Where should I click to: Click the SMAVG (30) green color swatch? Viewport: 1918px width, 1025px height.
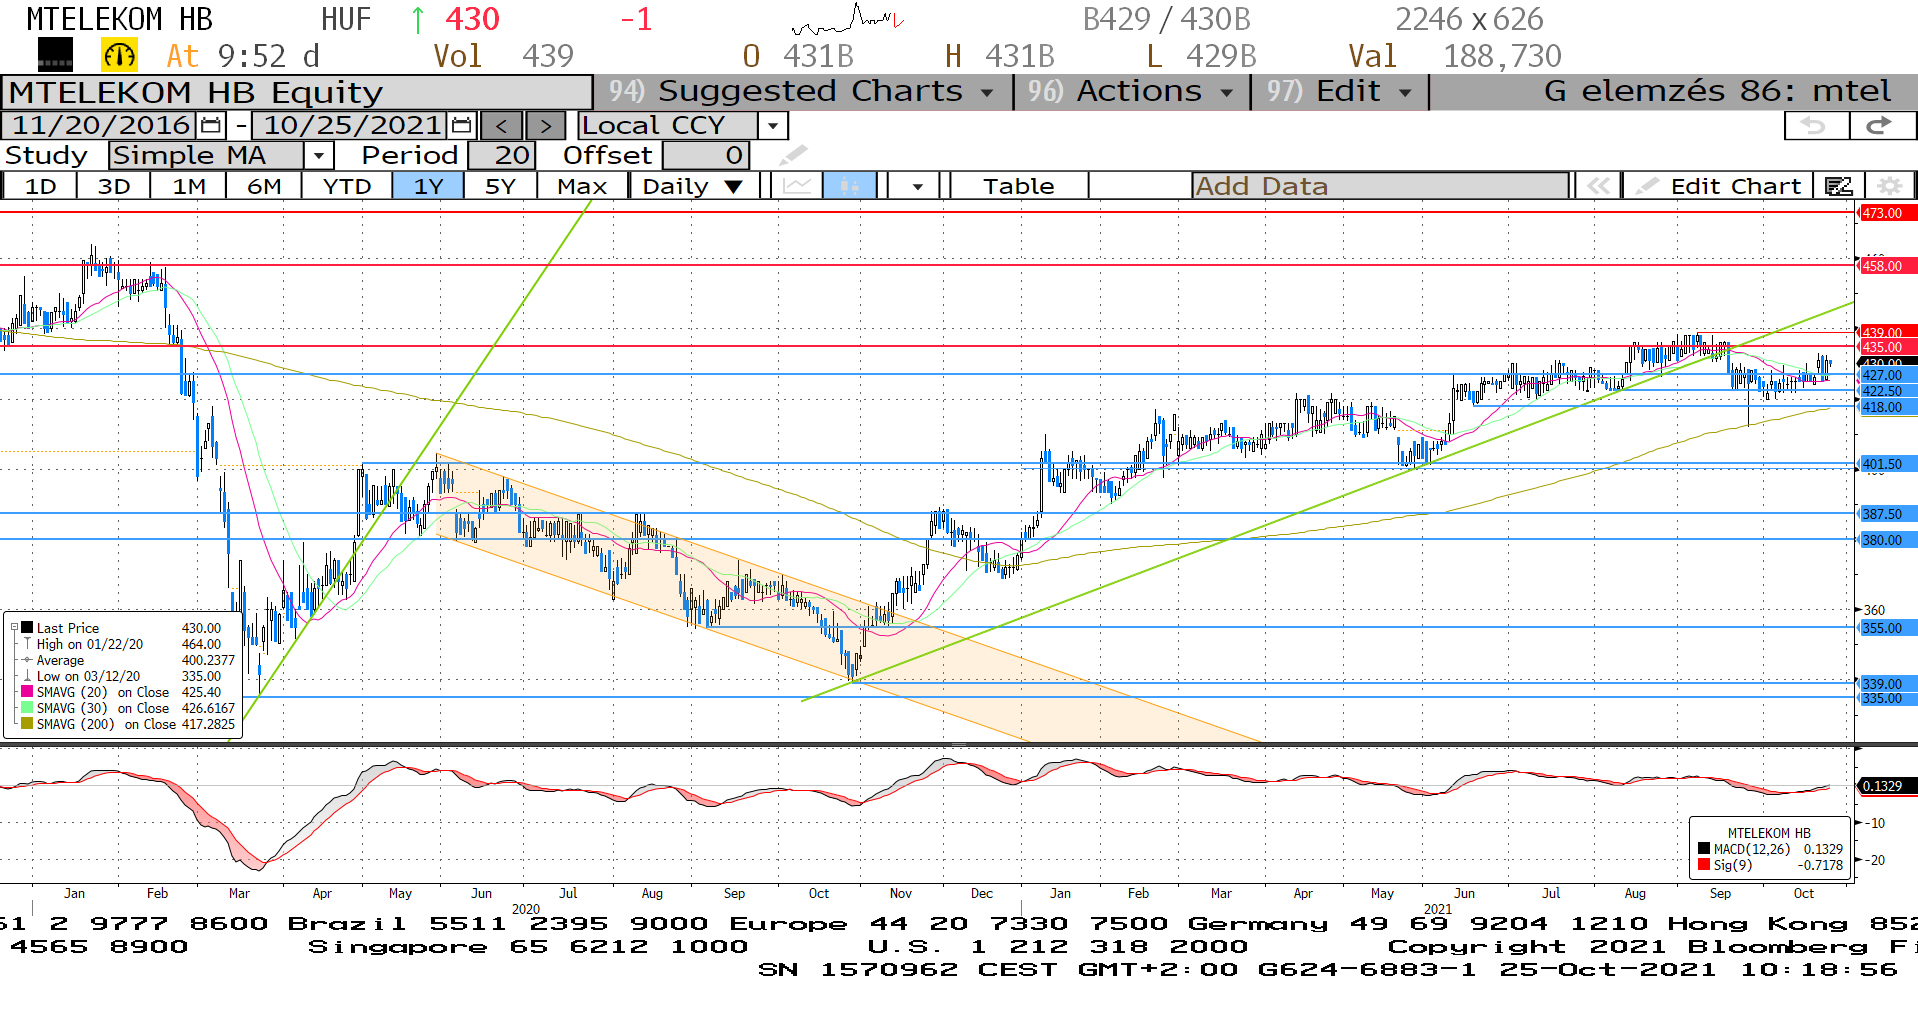pyautogui.click(x=27, y=708)
